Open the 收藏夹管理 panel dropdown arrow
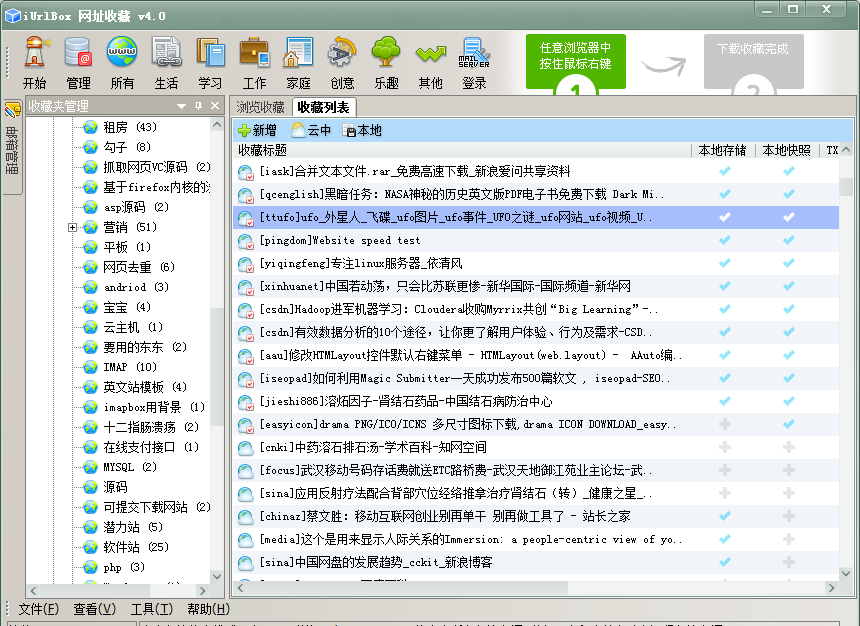 tap(181, 106)
